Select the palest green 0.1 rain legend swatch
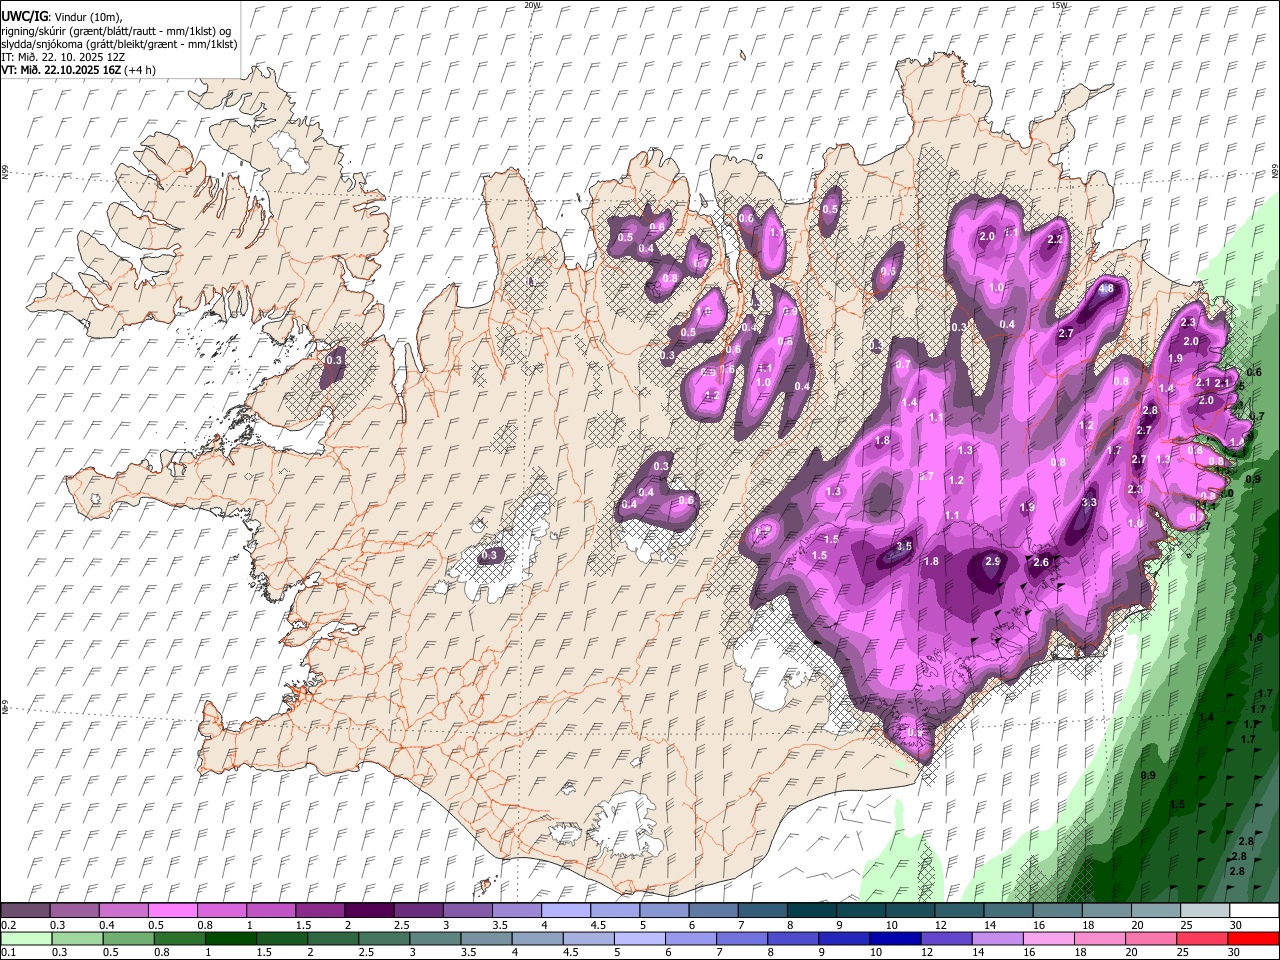The width and height of the screenshot is (1280, 960). (26, 939)
